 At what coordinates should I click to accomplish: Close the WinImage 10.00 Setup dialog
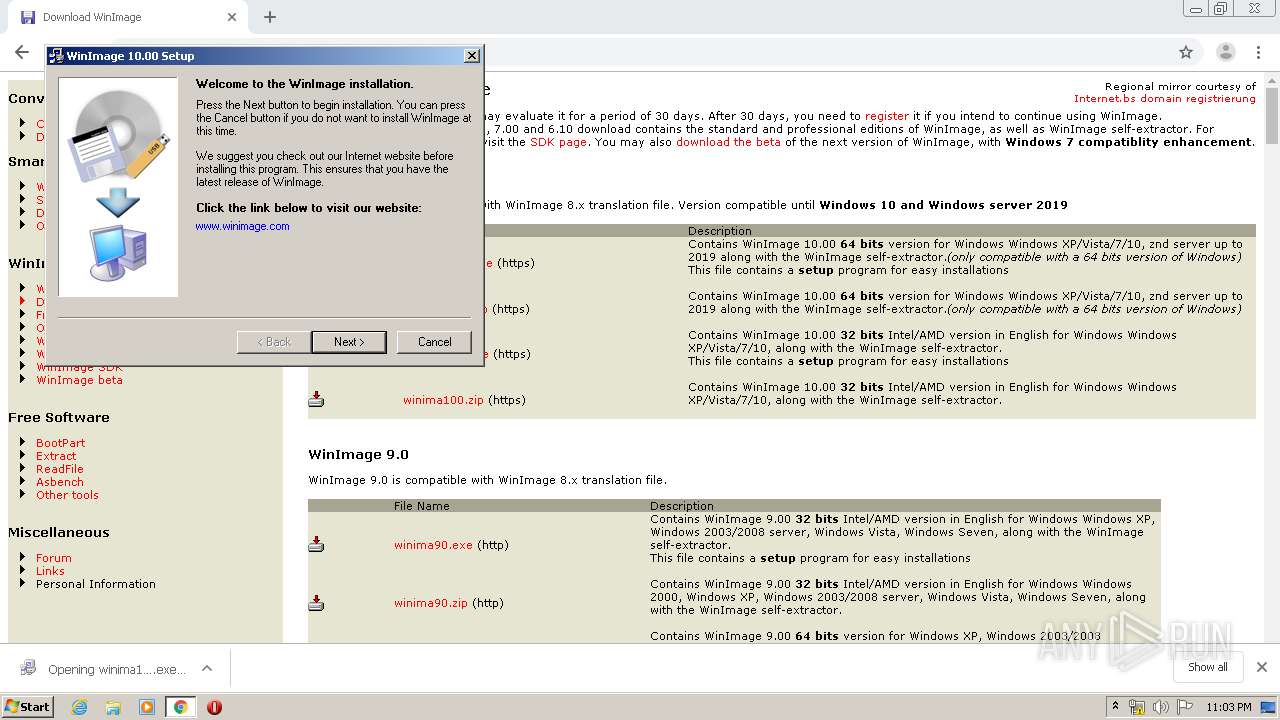(472, 56)
